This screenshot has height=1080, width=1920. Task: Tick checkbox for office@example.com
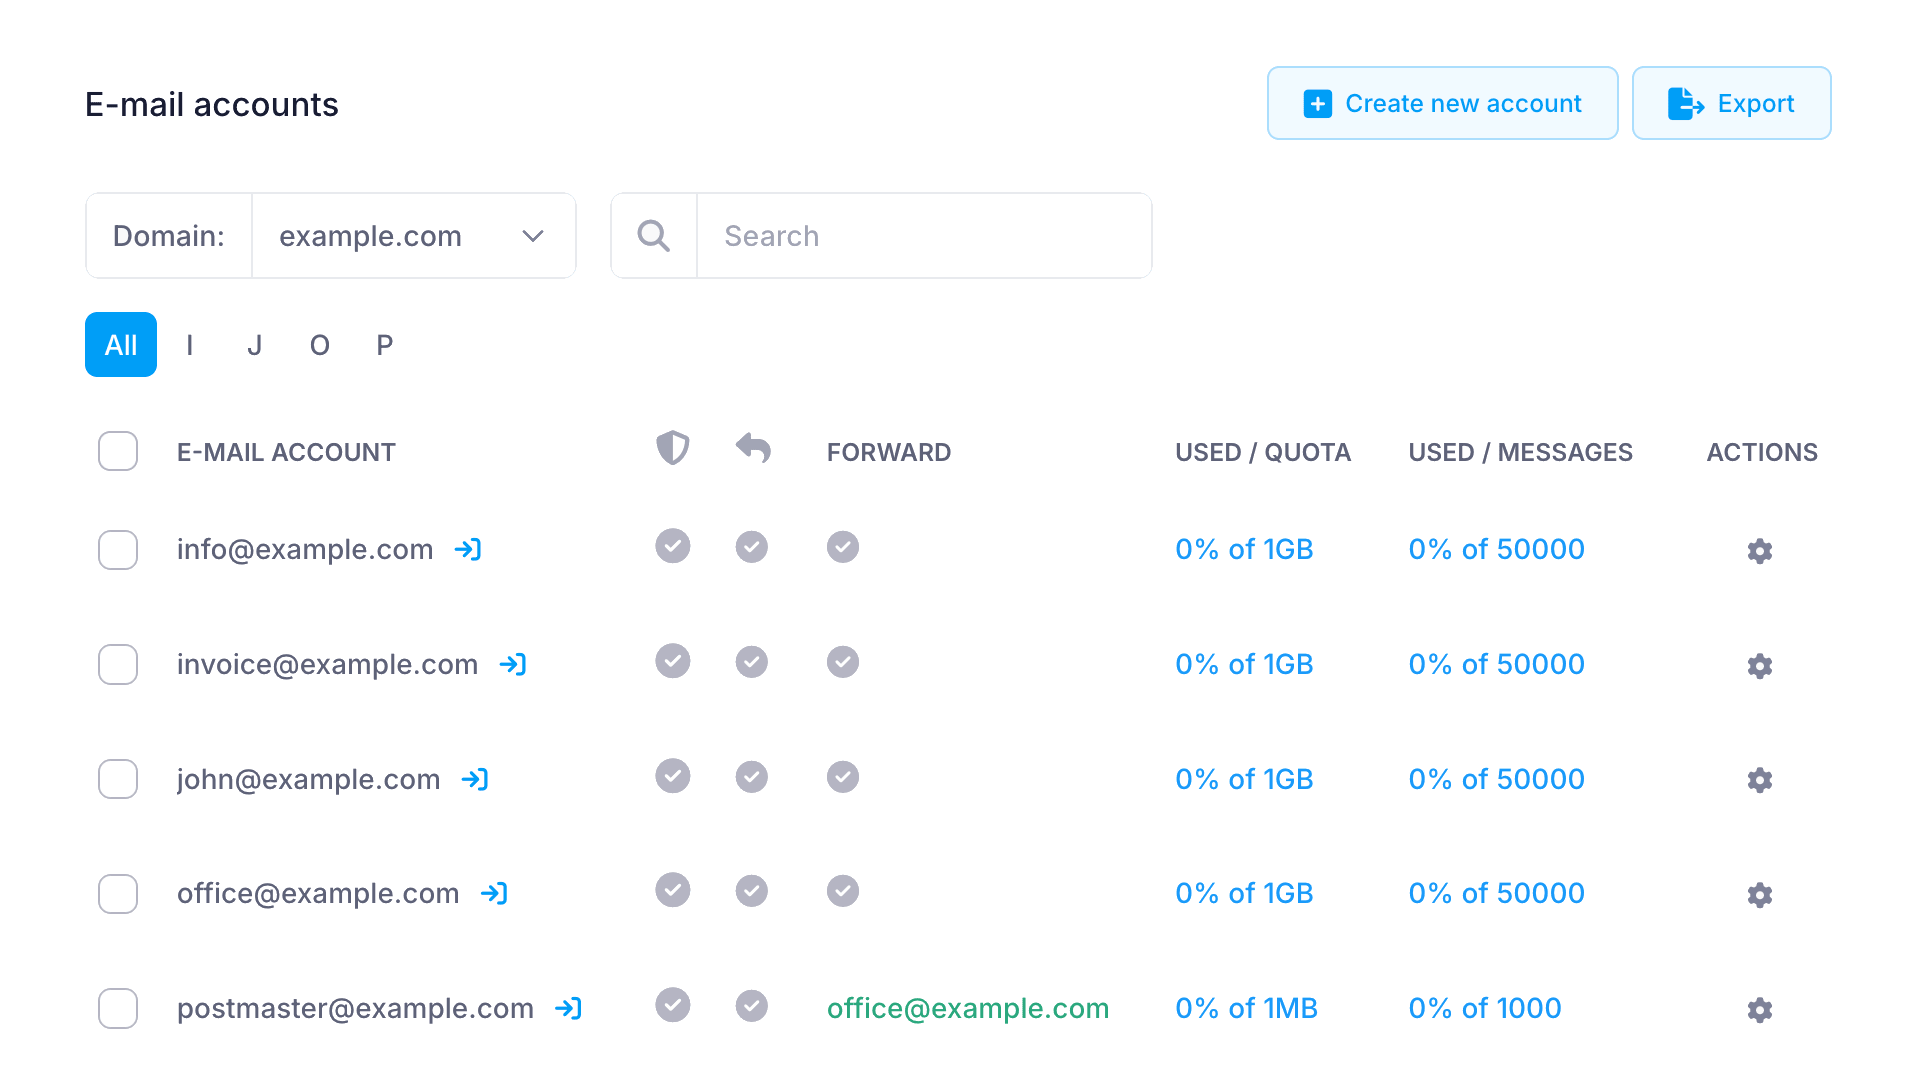coord(118,894)
